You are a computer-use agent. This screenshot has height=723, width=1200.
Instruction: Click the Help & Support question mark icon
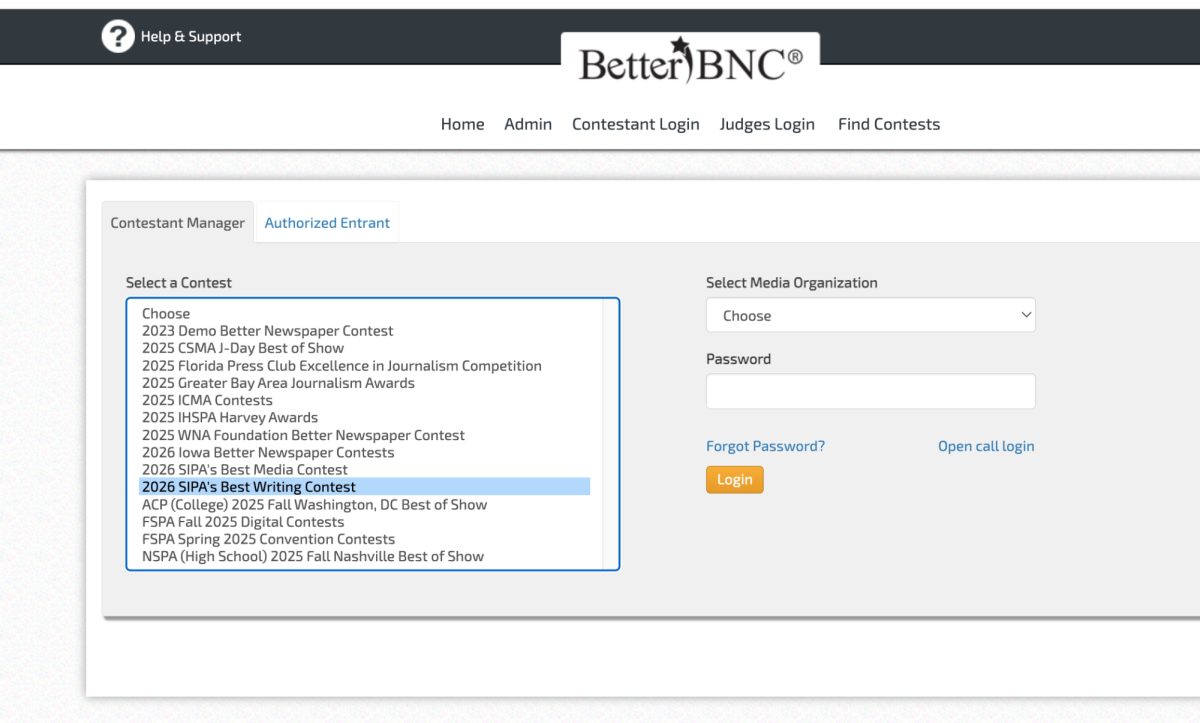coord(118,37)
